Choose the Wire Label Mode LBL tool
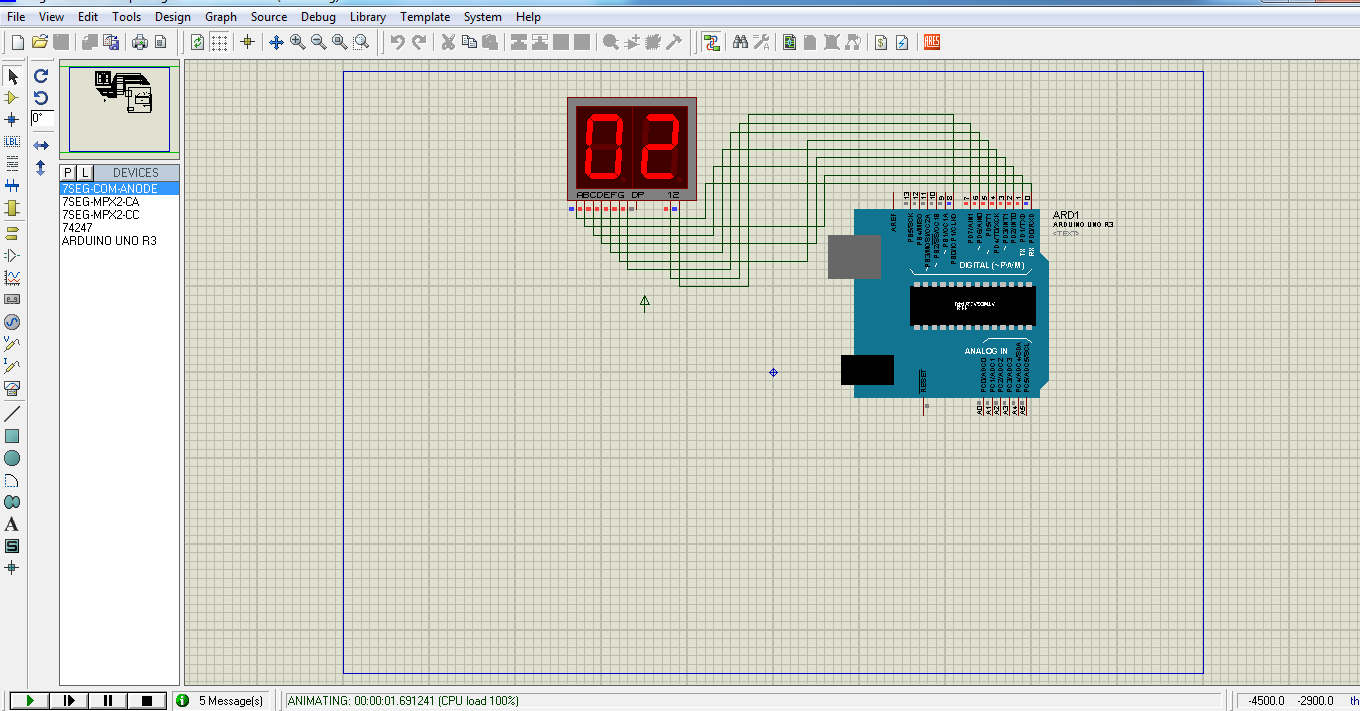 [x=12, y=142]
